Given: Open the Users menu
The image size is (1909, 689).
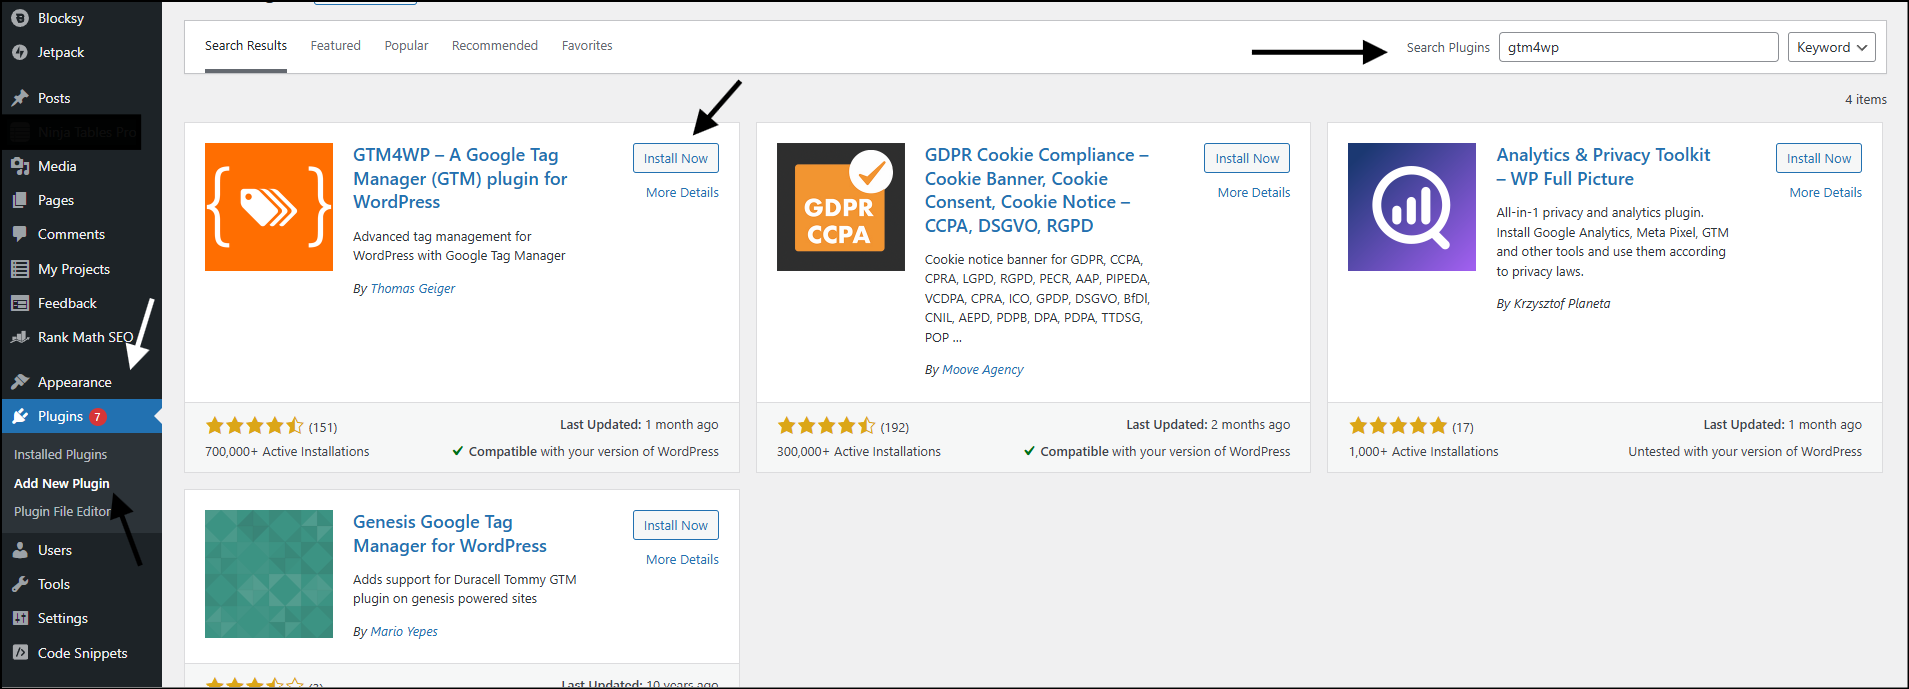Looking at the screenshot, I should pyautogui.click(x=81, y=550).
